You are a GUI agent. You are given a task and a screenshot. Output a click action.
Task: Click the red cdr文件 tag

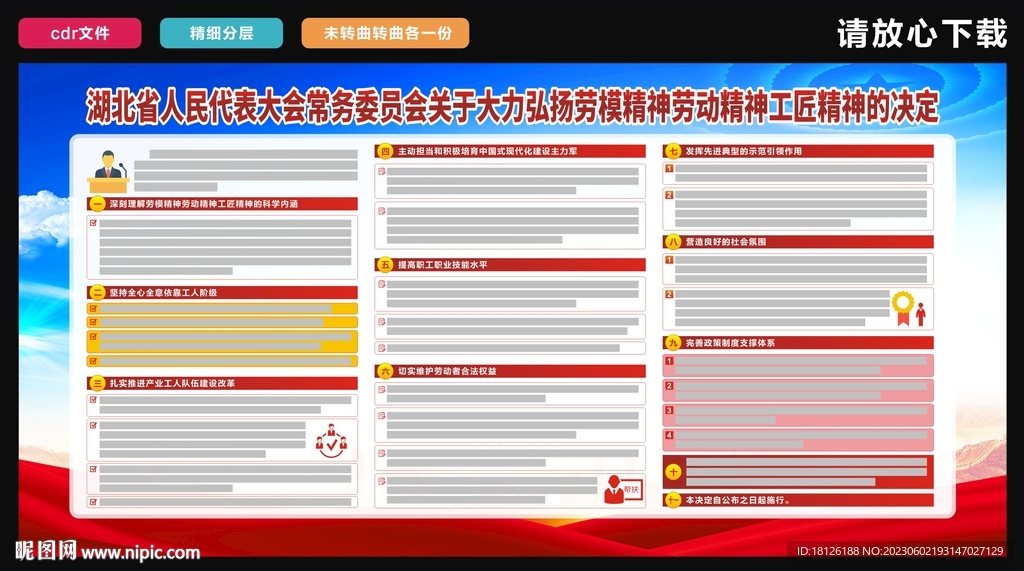(80, 33)
